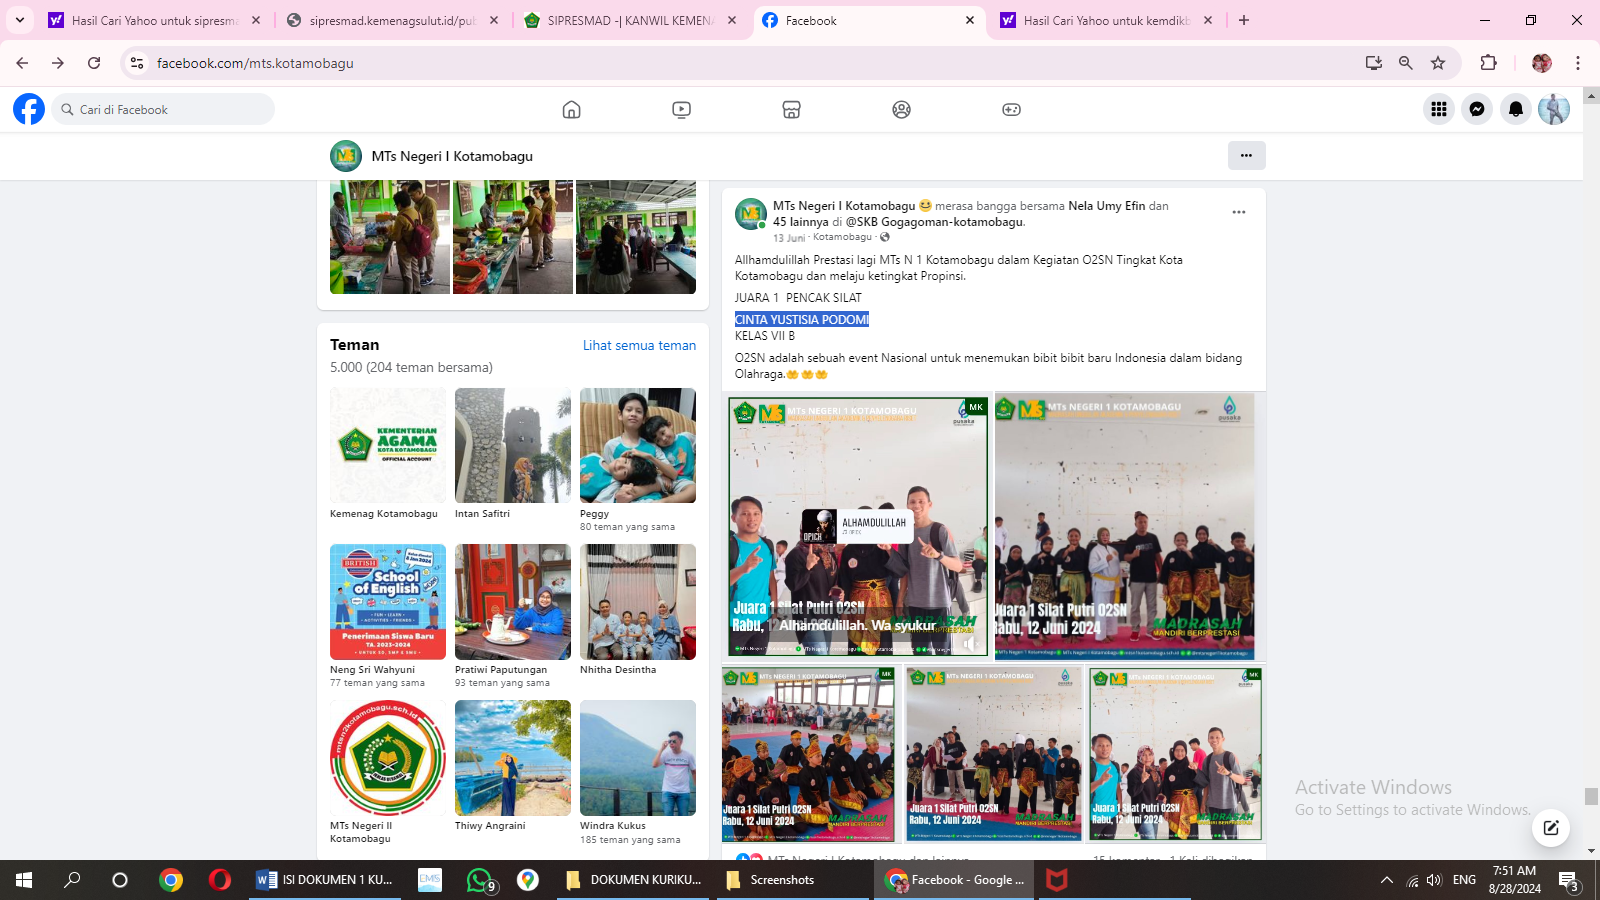Open Facebook Gaming icon
1600x900 pixels.
point(1011,110)
